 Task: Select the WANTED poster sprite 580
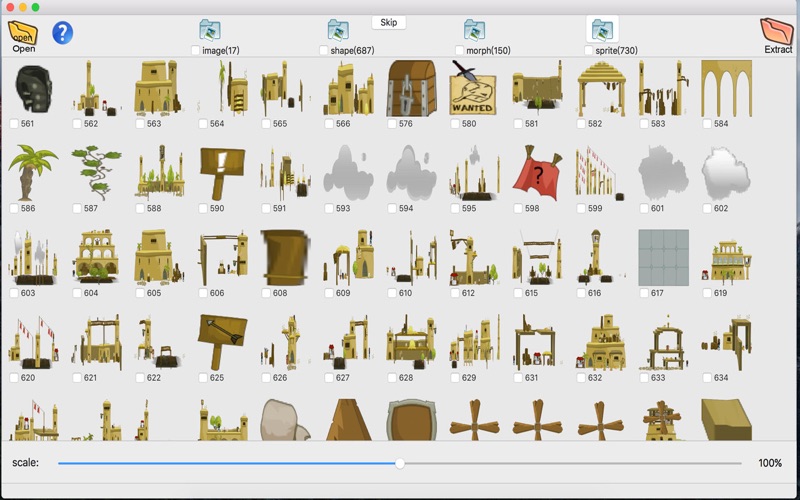[x=472, y=88]
